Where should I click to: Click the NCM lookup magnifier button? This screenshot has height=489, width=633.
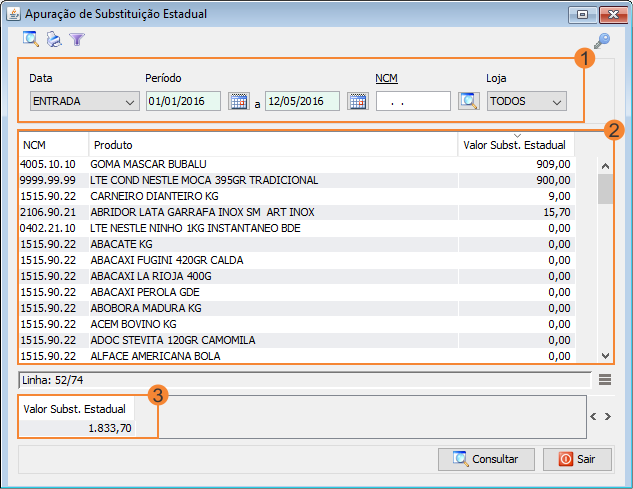pyautogui.click(x=469, y=101)
